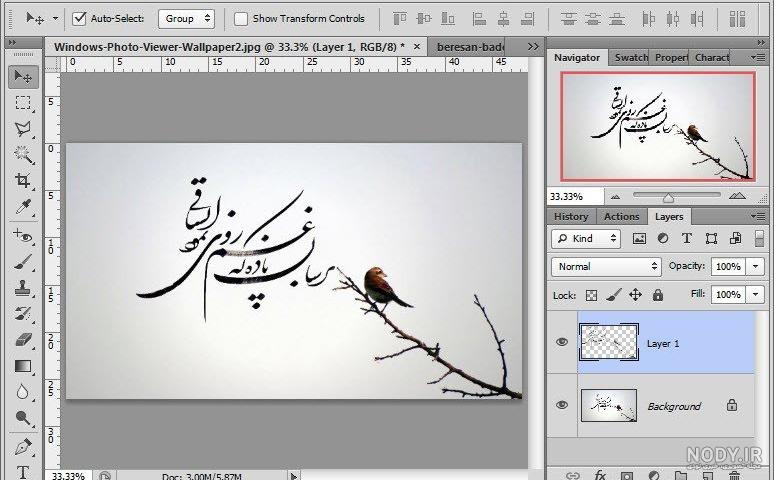The image size is (774, 480).
Task: Select the Type tool
Action: [x=23, y=472]
